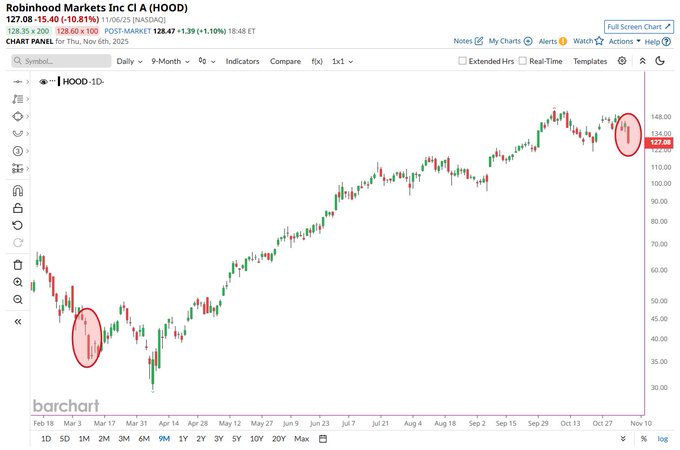Open the measurement tools icon
The image size is (680, 450).
[x=17, y=168]
